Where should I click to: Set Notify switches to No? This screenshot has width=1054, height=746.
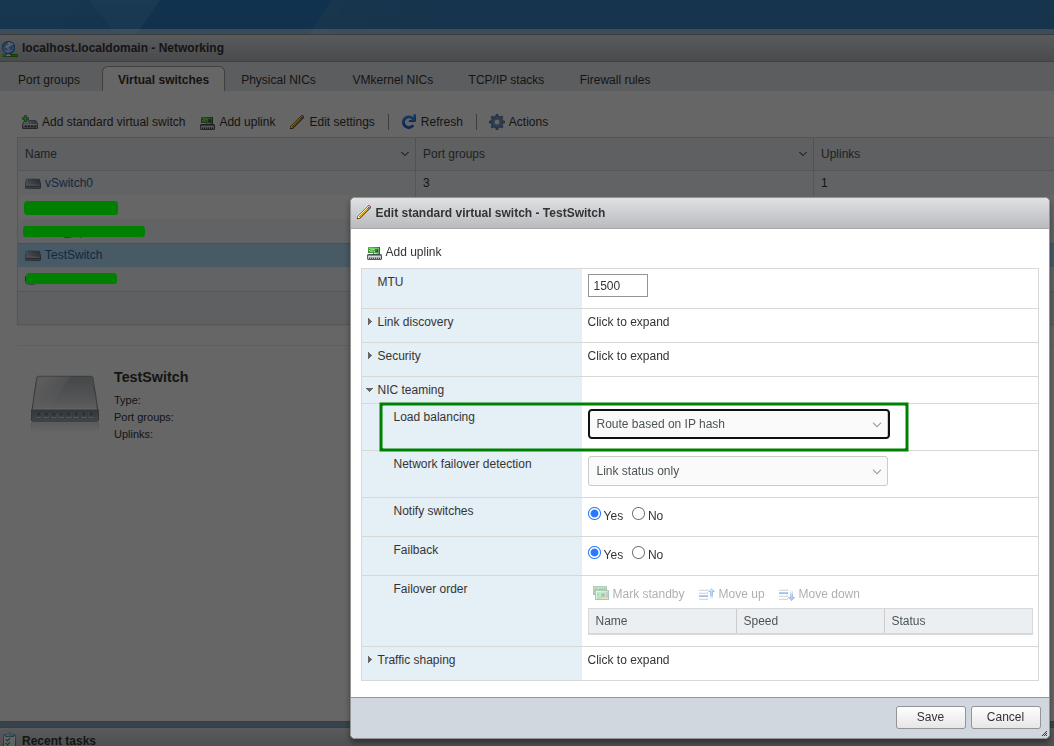(639, 514)
